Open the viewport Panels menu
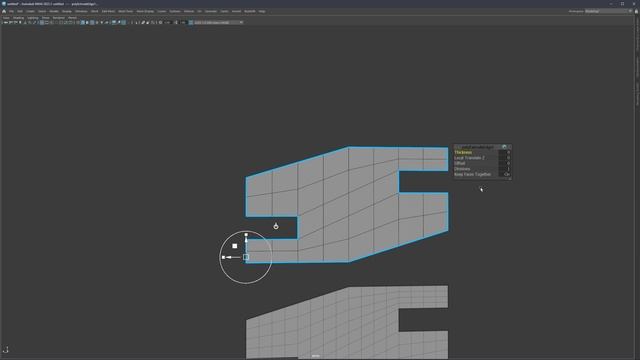 point(72,18)
